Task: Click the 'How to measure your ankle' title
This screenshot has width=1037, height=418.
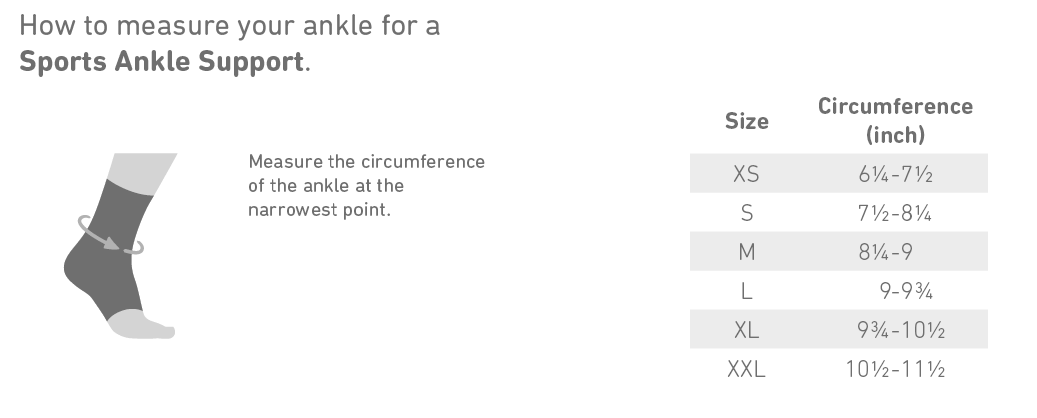Action: point(229,24)
